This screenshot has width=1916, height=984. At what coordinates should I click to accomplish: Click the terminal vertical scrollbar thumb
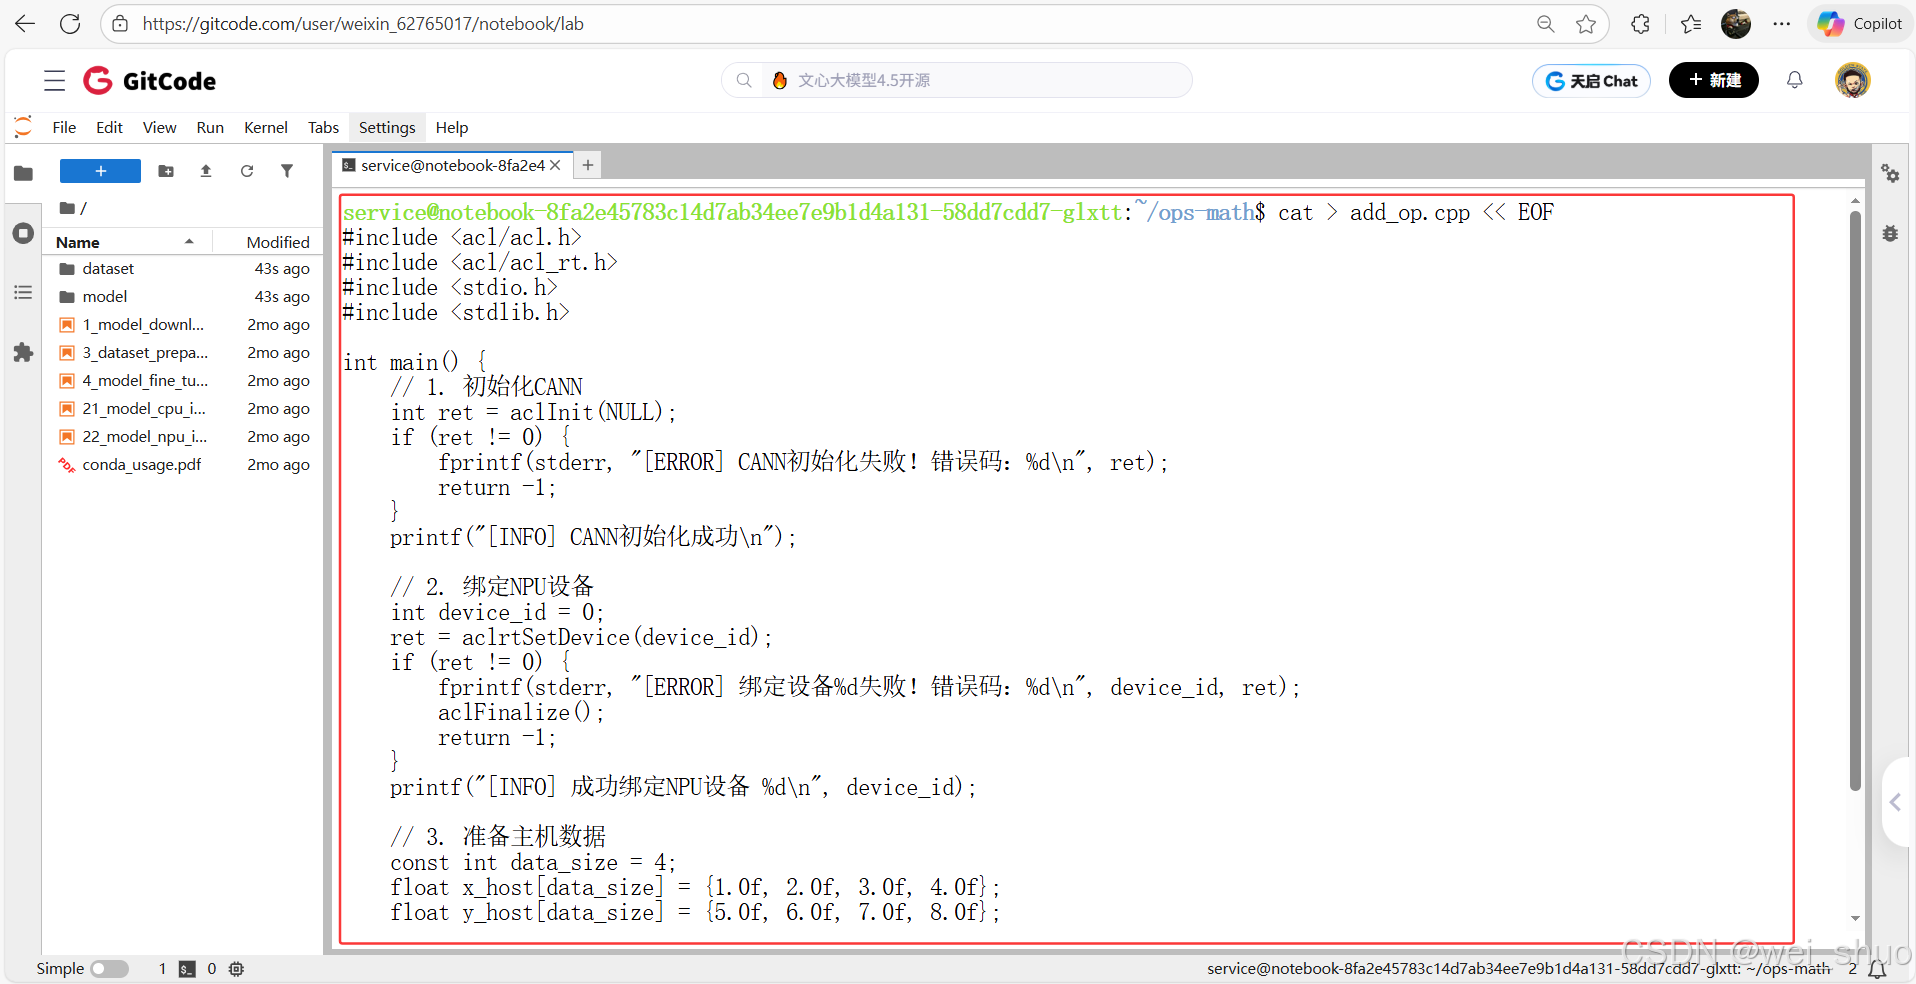1855,500
